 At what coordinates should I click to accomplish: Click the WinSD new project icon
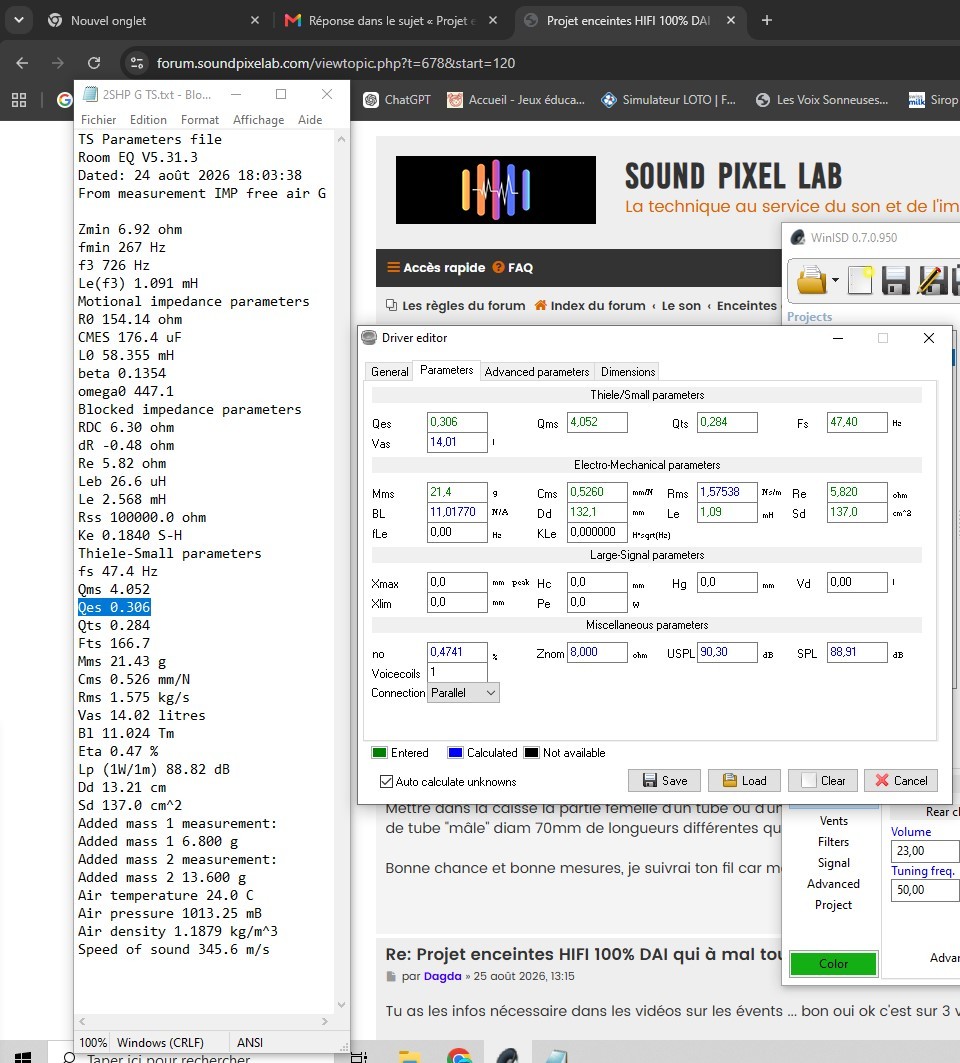point(860,280)
